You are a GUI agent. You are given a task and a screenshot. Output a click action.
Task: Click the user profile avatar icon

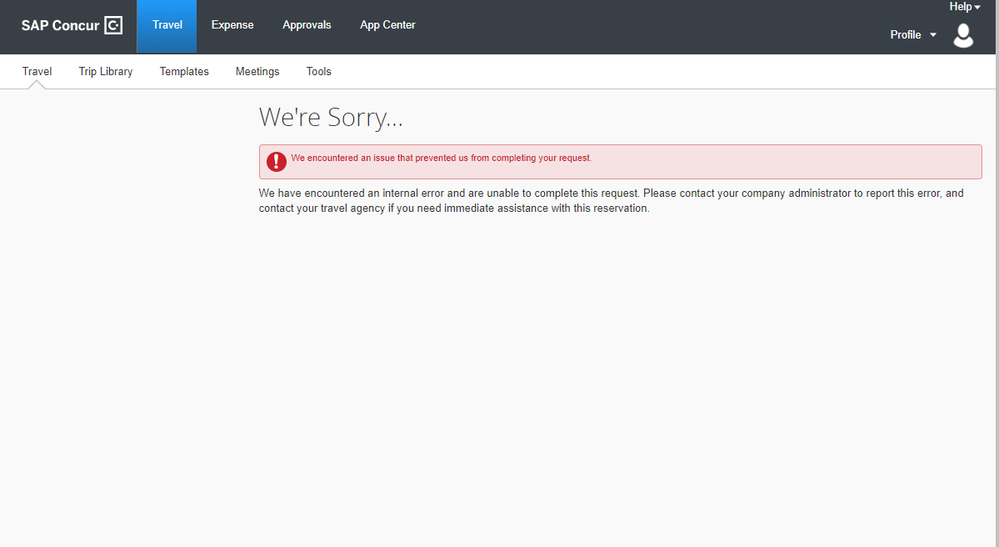(963, 35)
